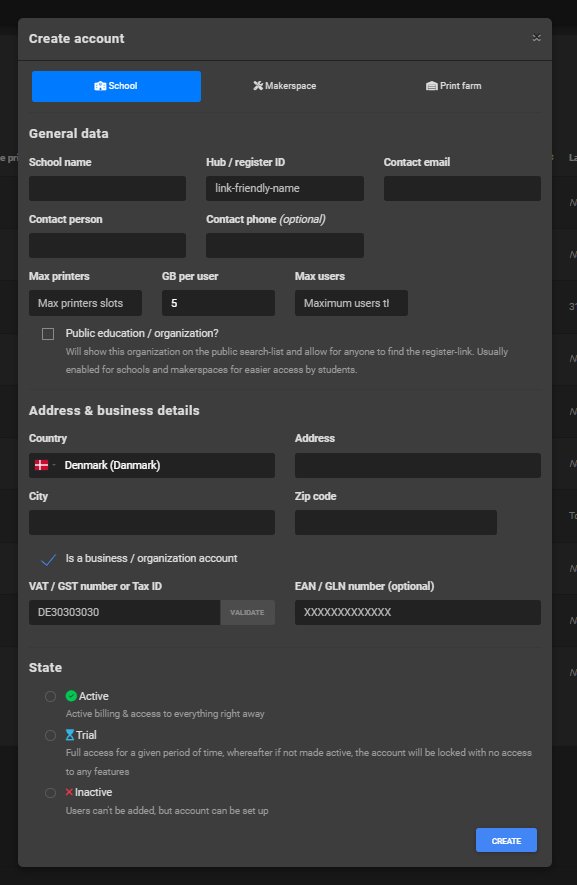Screen dimensions: 577x885
Task: Toggle Is a business / organization account
Action: tap(49, 559)
